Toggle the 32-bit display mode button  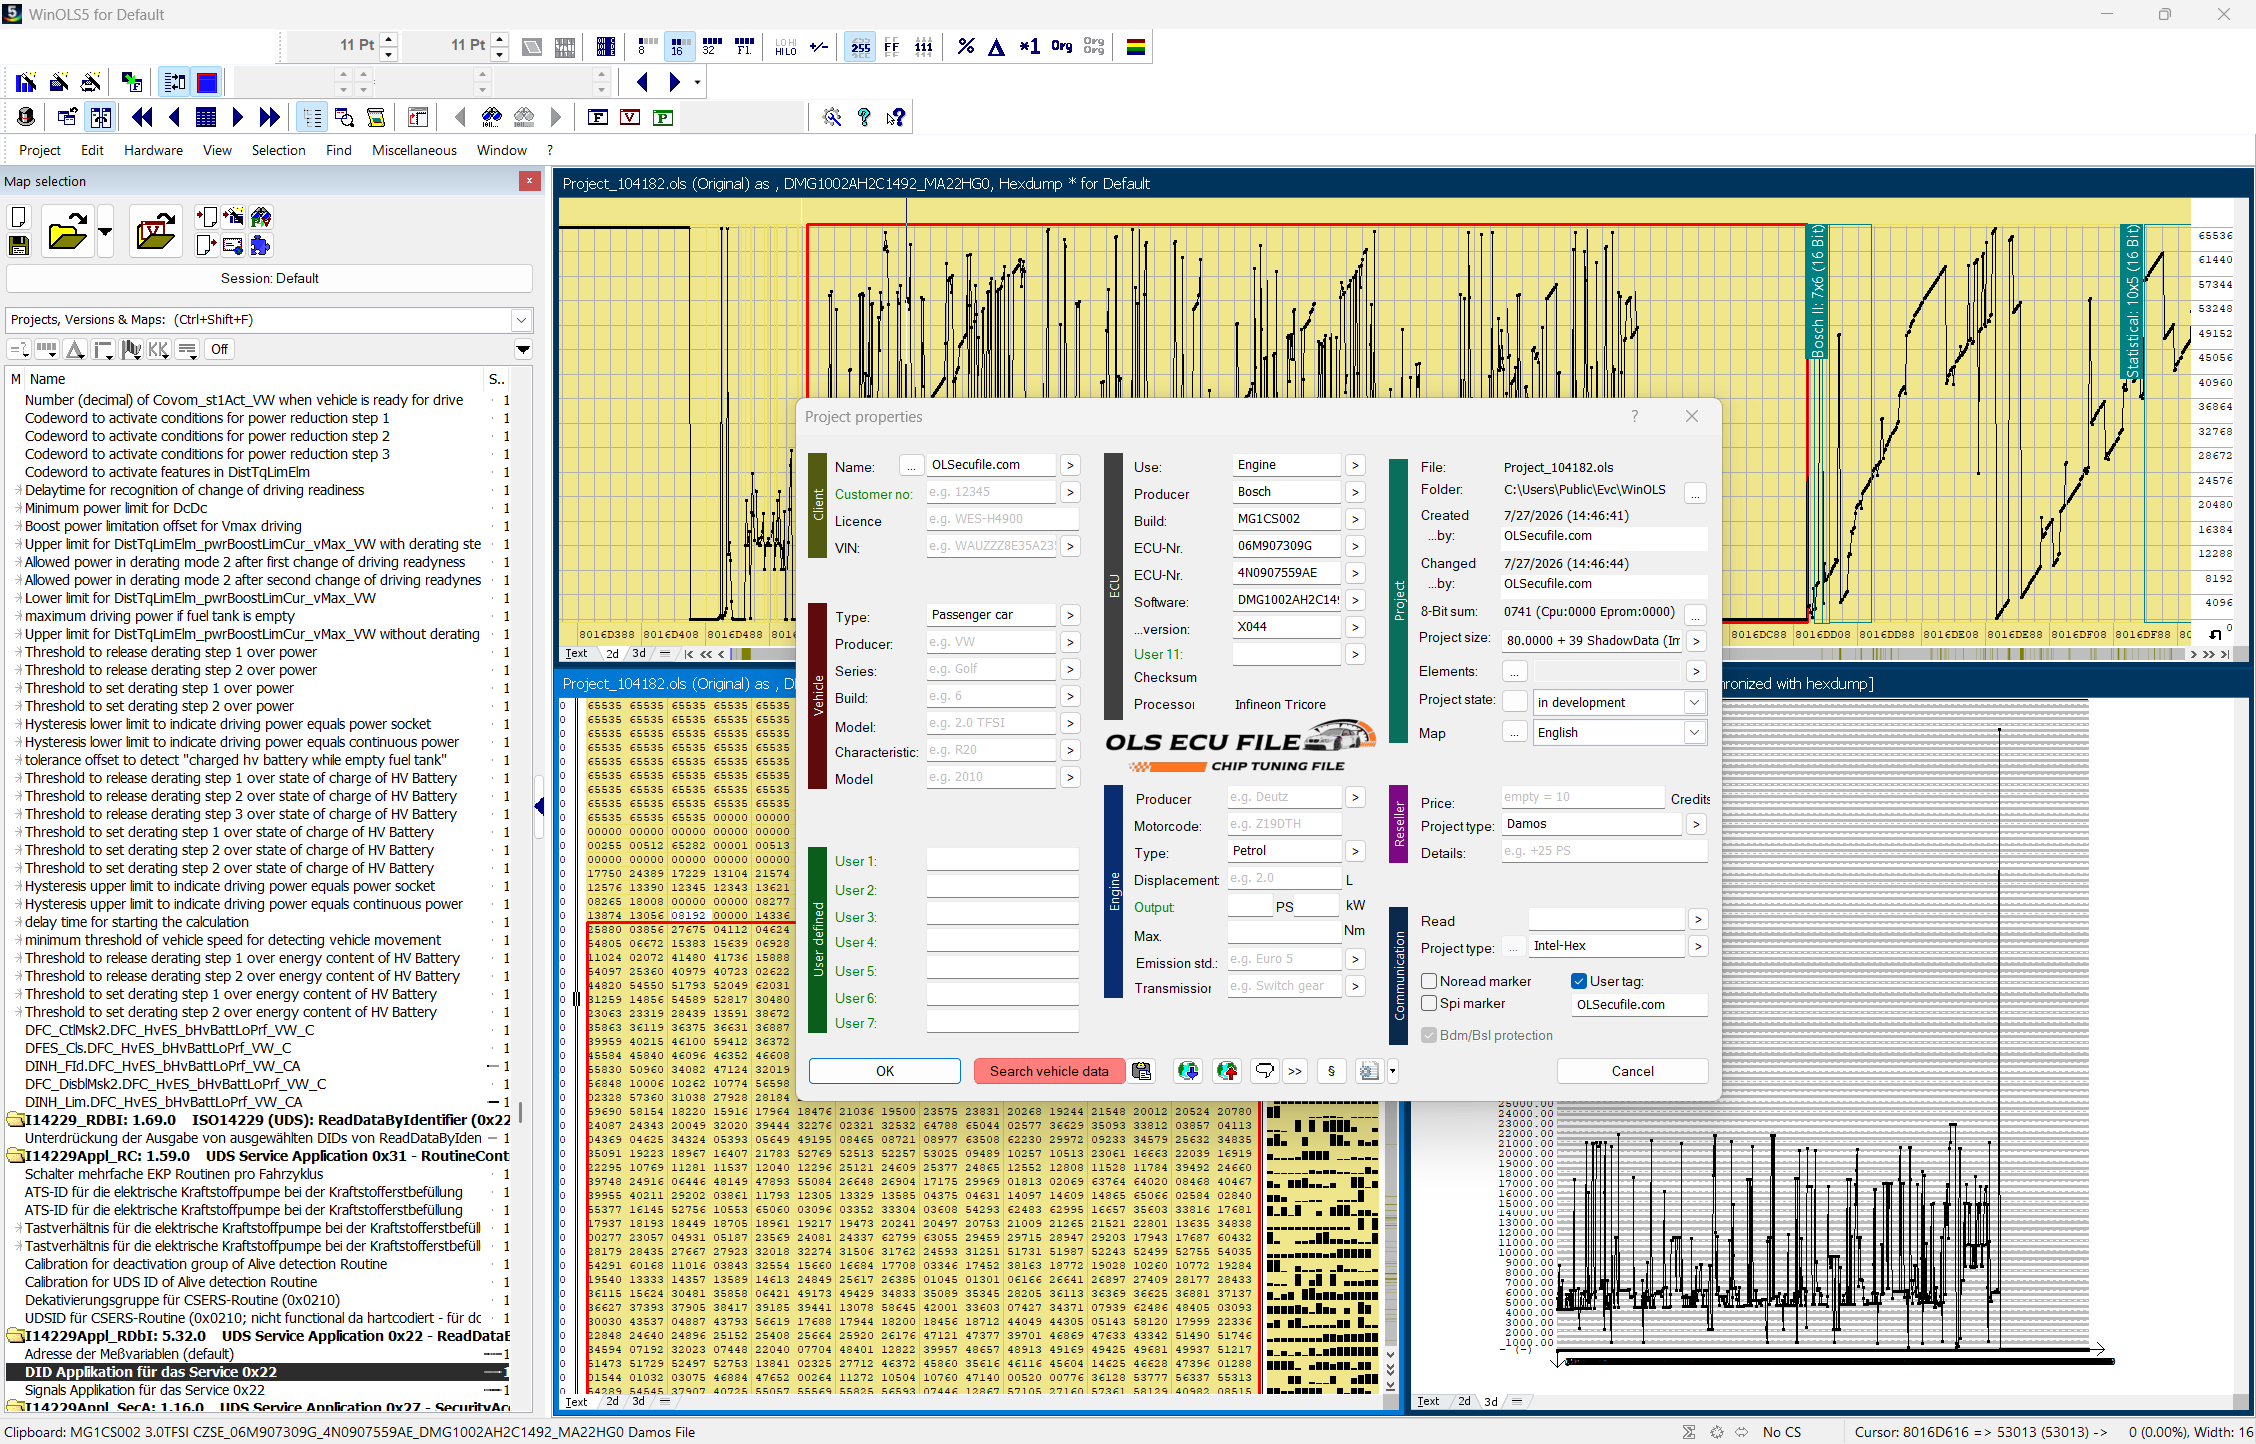click(711, 46)
